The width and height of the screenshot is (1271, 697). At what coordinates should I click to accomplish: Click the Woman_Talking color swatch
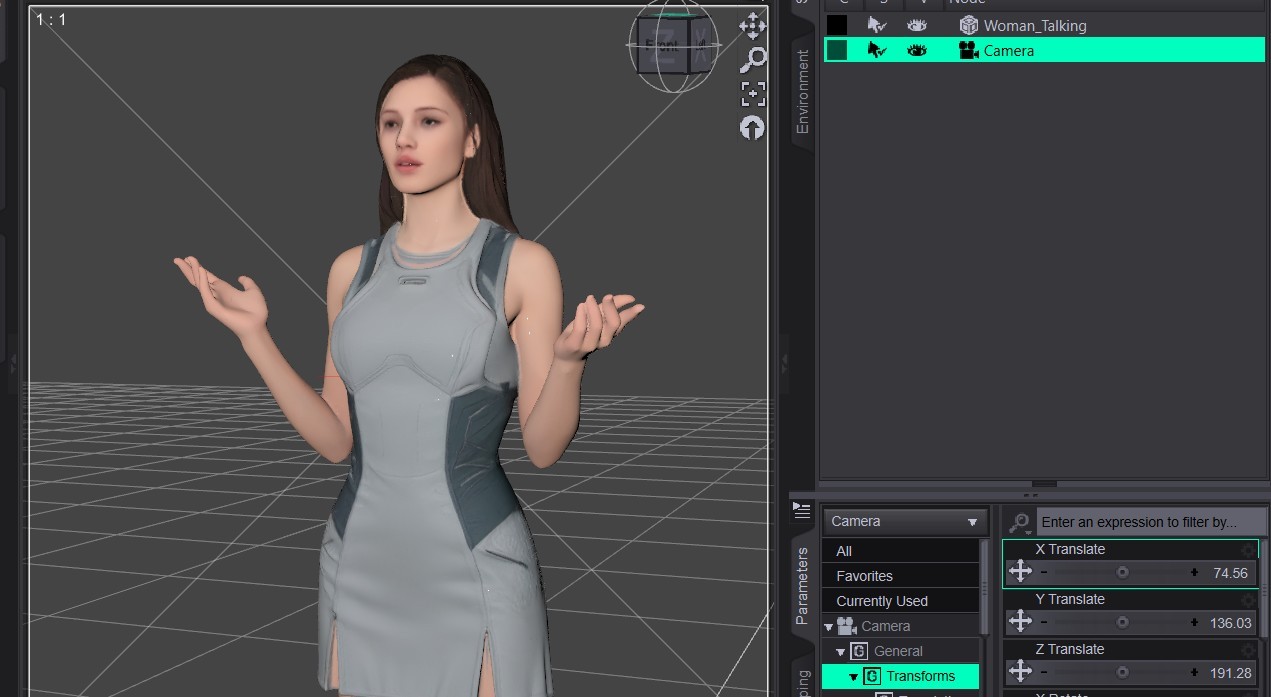(x=837, y=25)
